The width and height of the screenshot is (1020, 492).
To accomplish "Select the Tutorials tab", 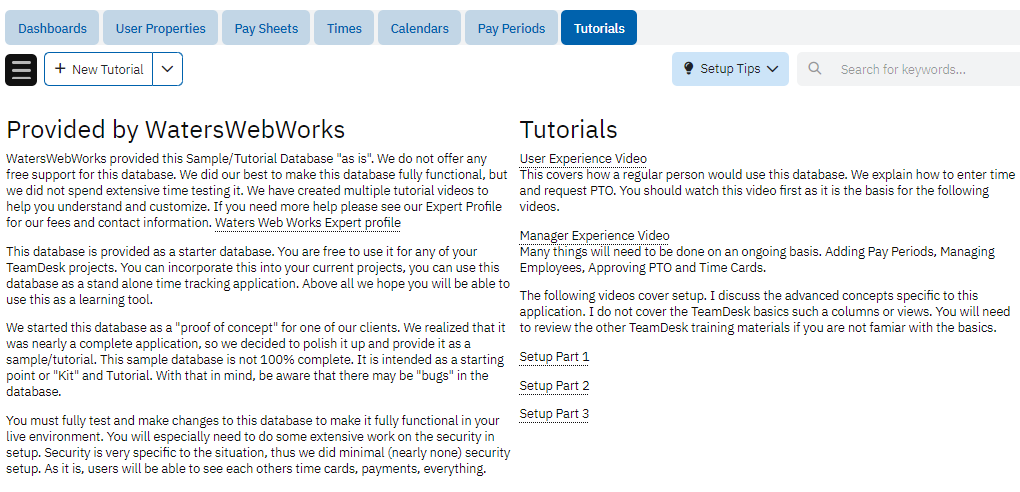I will 599,28.
